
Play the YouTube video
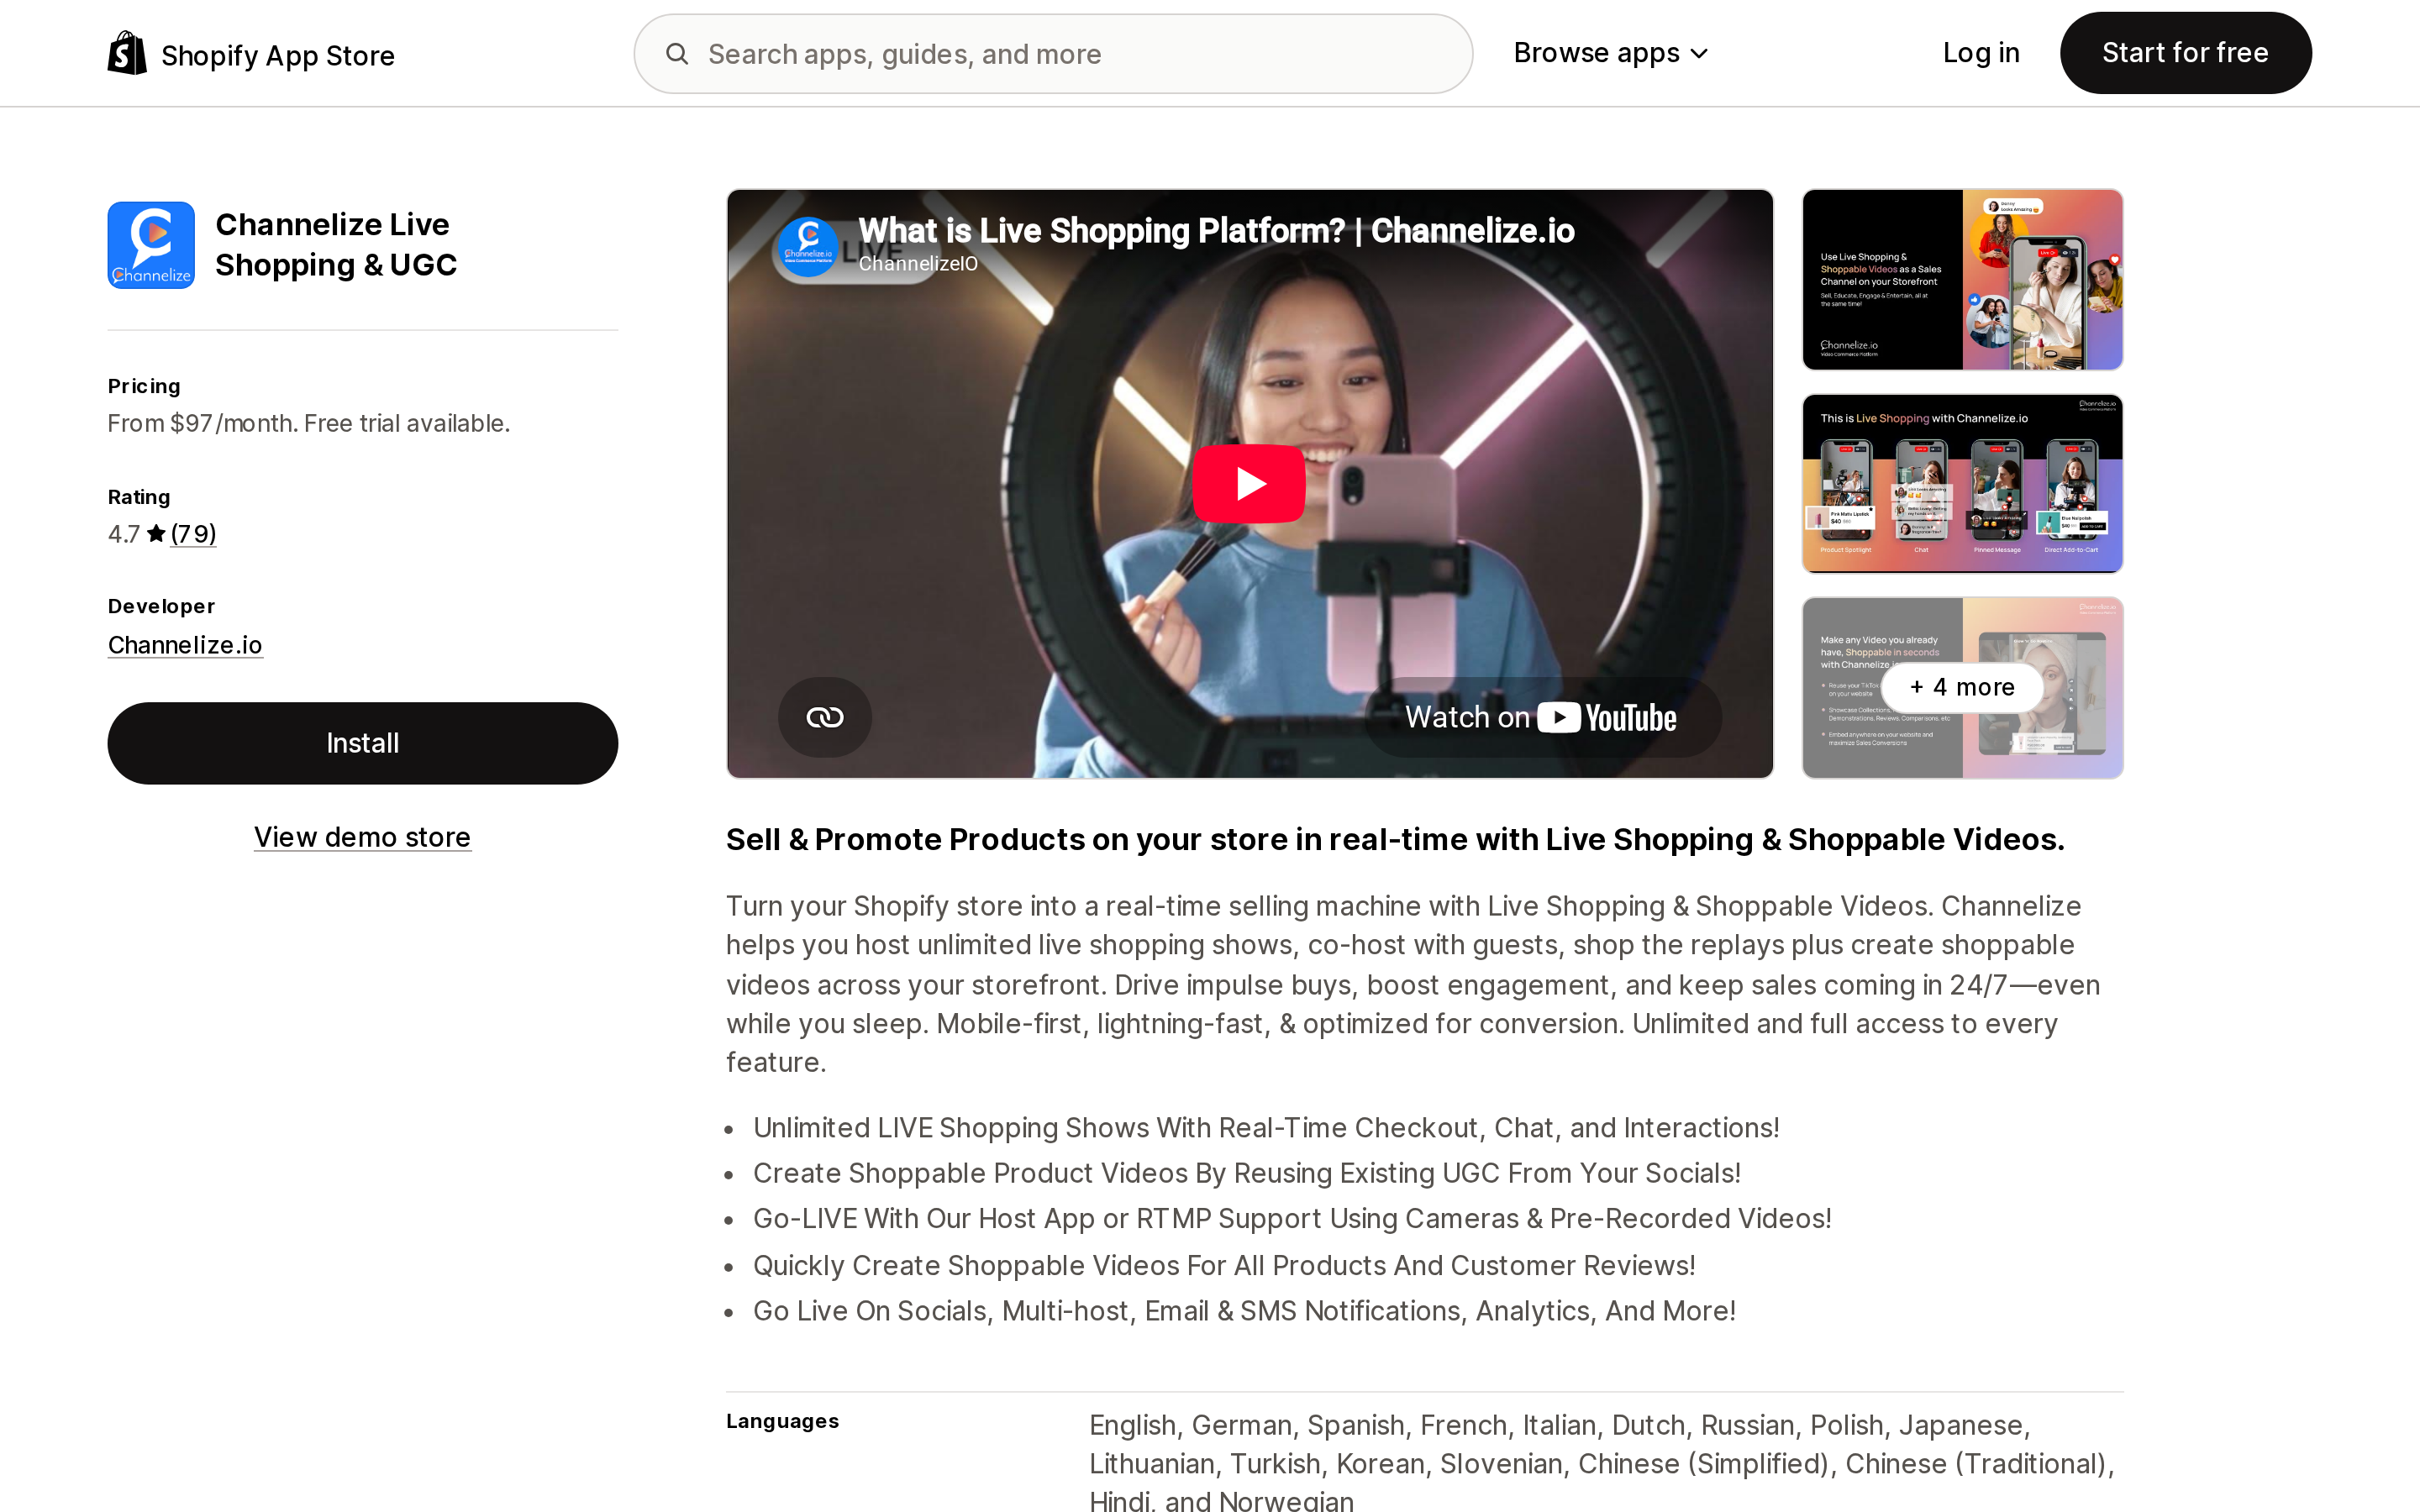click(x=1249, y=483)
